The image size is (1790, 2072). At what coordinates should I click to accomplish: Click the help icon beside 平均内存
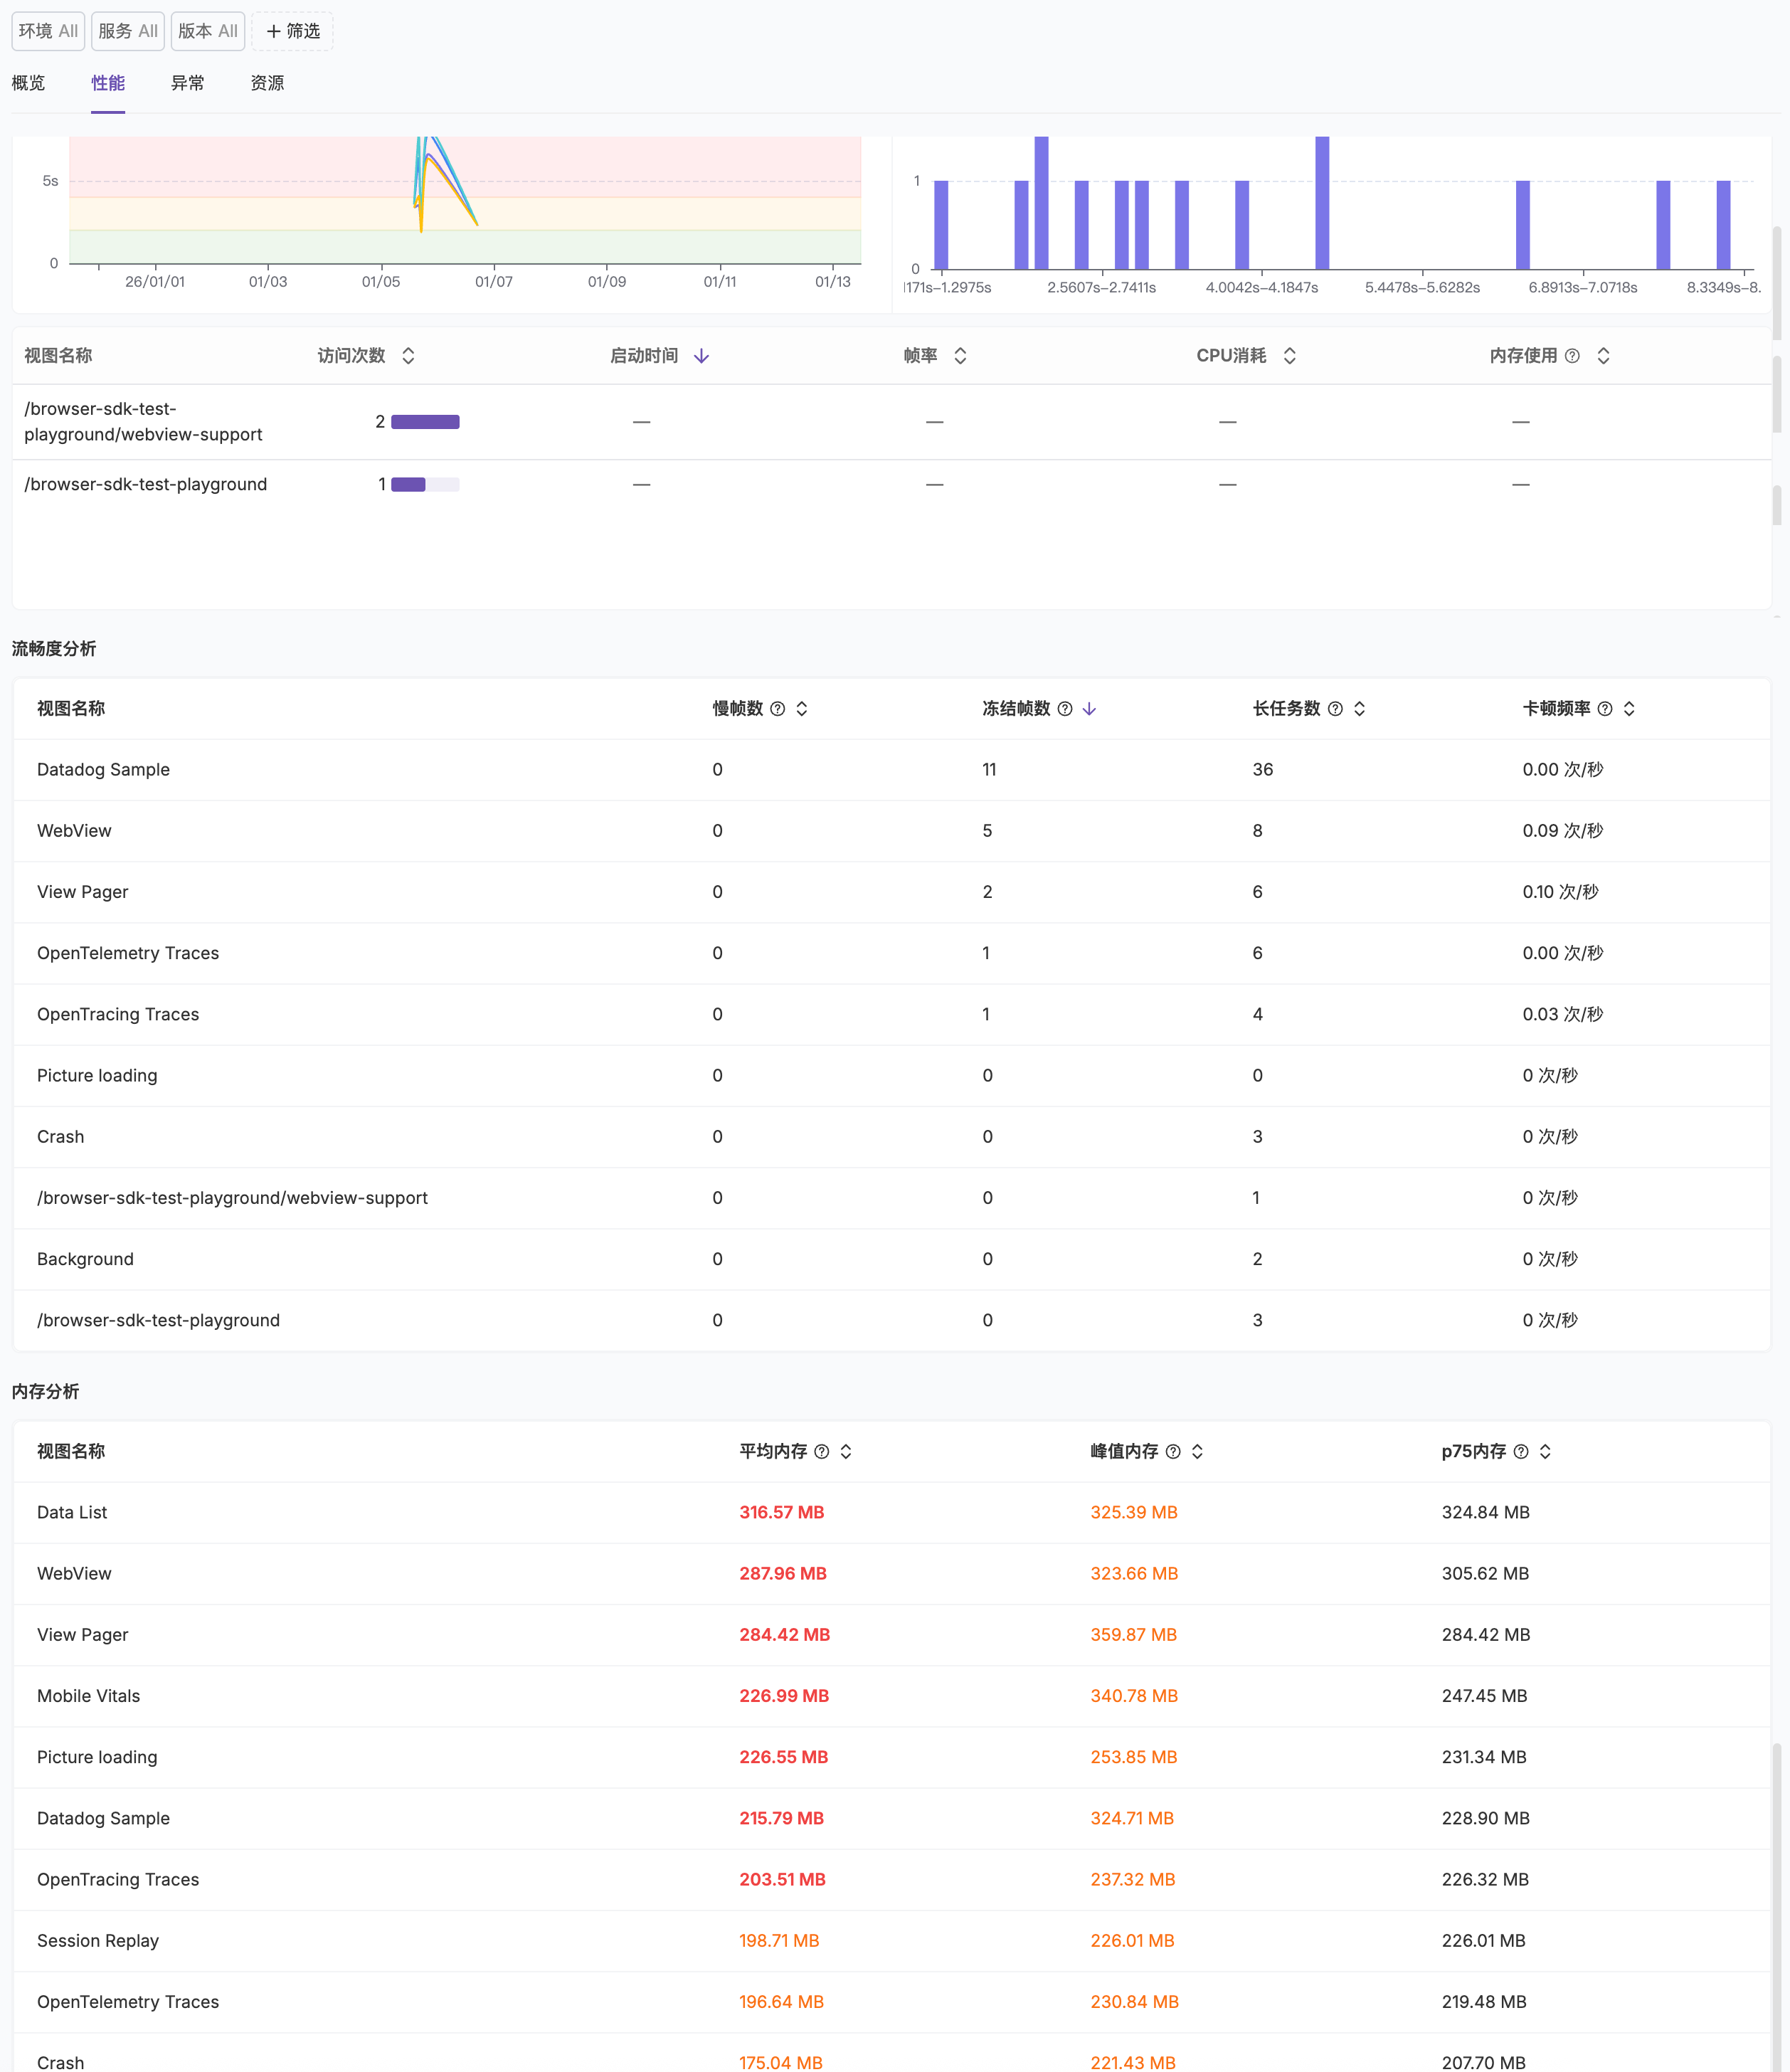(x=822, y=1452)
